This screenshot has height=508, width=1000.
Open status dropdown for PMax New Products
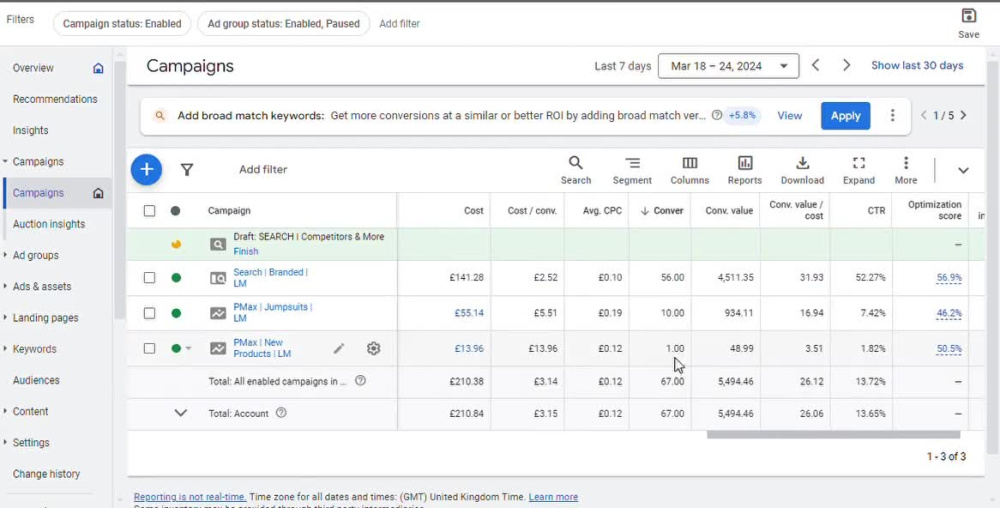[x=188, y=349]
